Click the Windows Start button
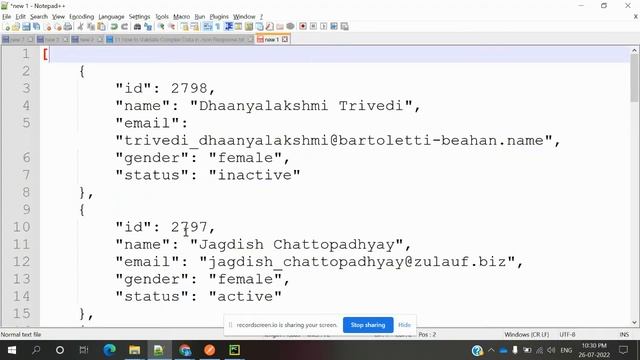Image resolution: width=640 pixels, height=360 pixels. coord(11,350)
